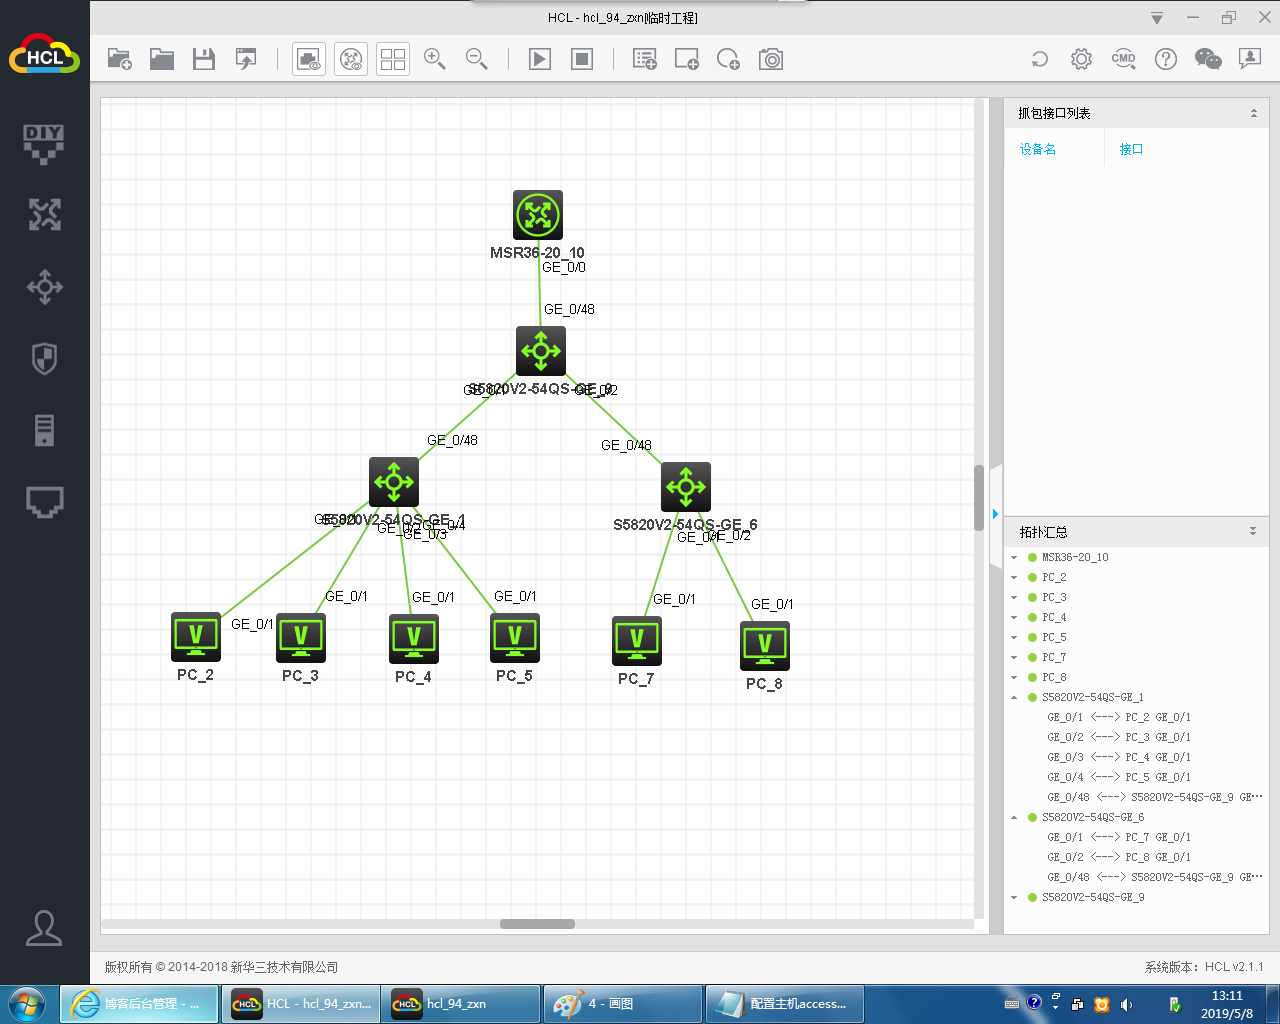This screenshot has width=1280, height=1024.
Task: Click the refresh icon in the toolbar
Action: click(x=1040, y=59)
